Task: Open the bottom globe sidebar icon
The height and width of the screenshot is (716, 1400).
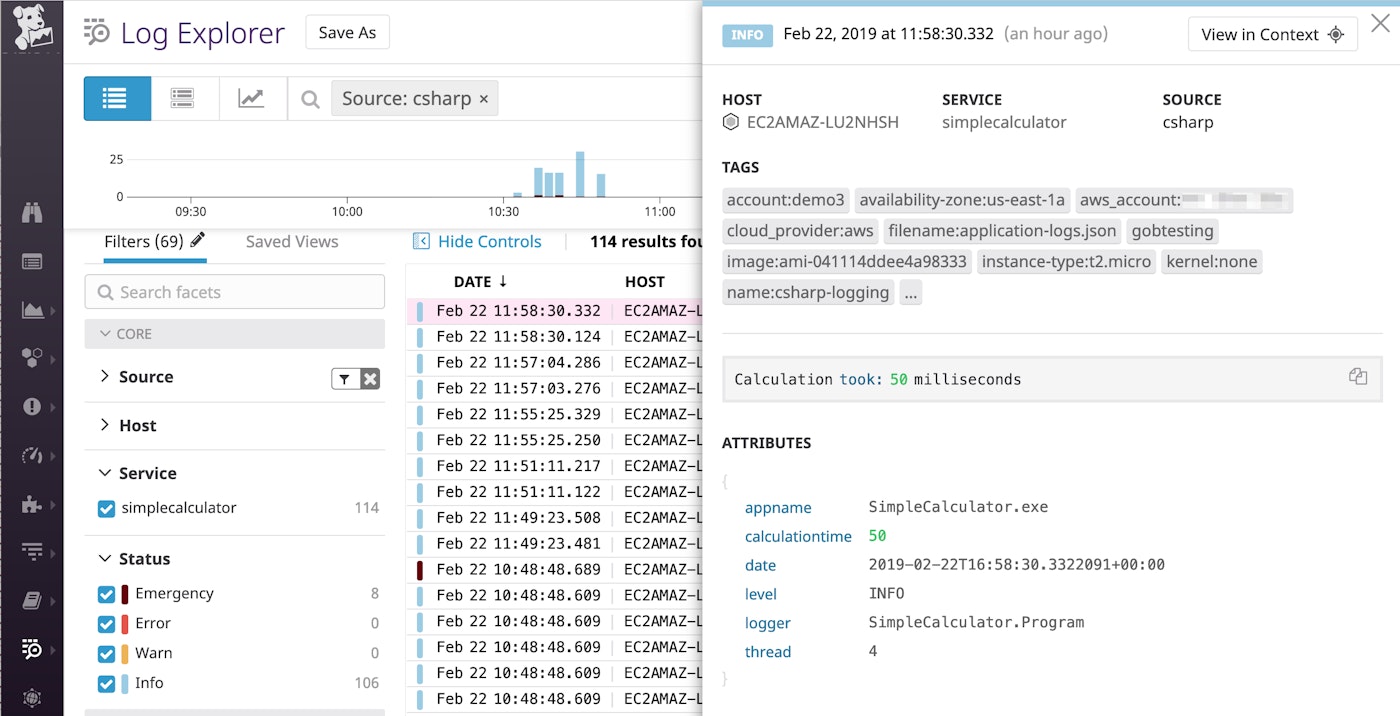Action: [x=32, y=697]
